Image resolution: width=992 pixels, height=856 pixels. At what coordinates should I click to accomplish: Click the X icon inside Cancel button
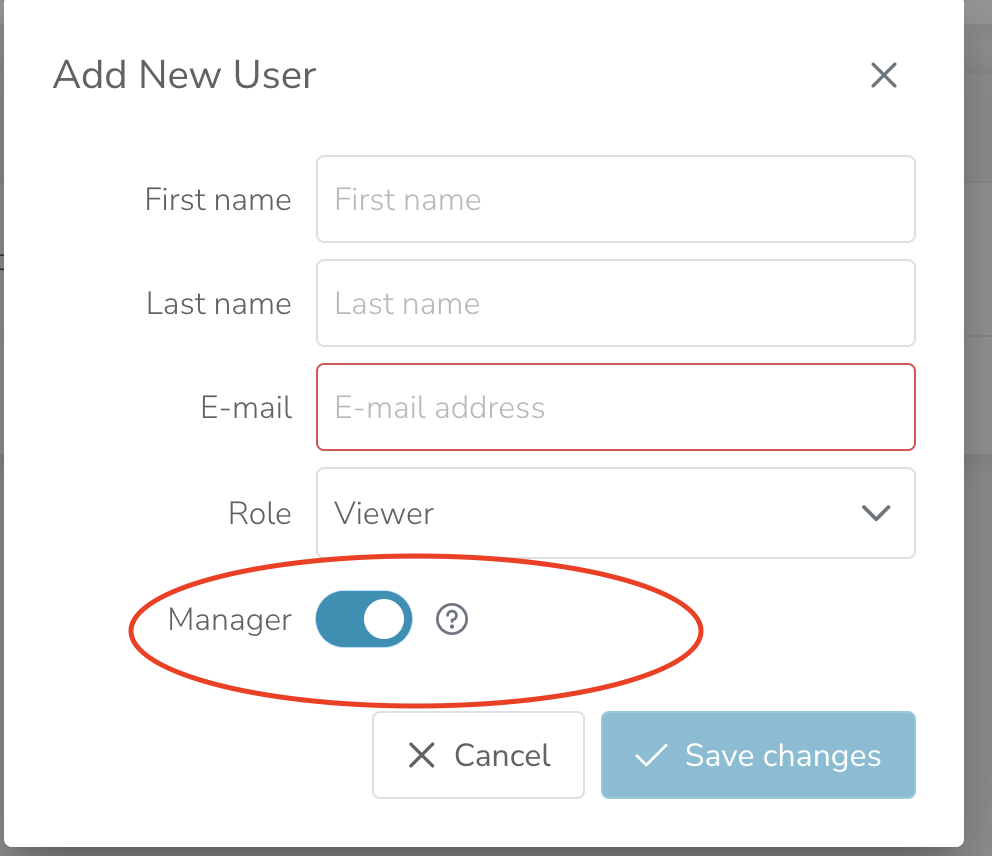422,756
